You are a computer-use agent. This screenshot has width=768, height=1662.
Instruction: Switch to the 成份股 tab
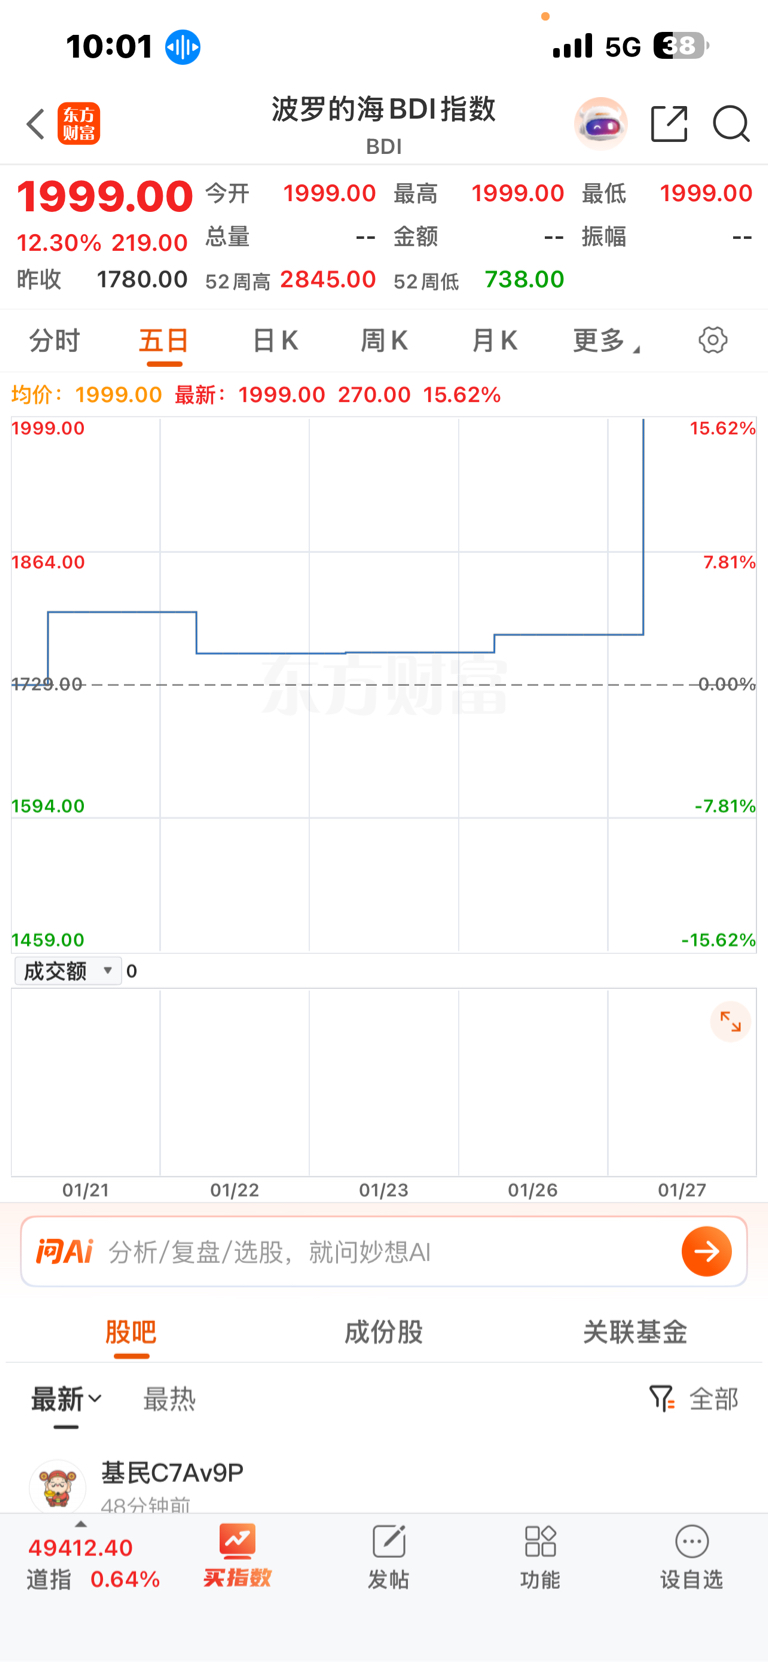click(x=384, y=1332)
